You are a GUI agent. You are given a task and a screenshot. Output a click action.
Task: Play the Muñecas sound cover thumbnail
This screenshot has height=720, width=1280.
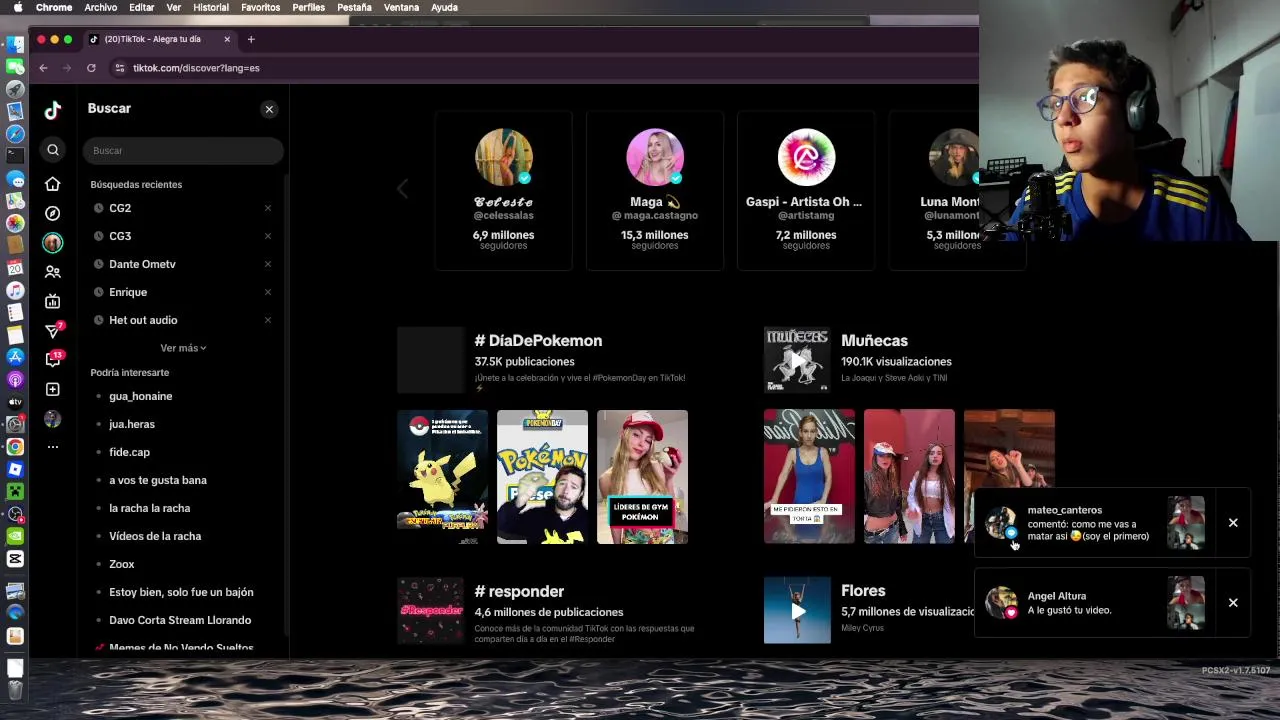coord(797,360)
